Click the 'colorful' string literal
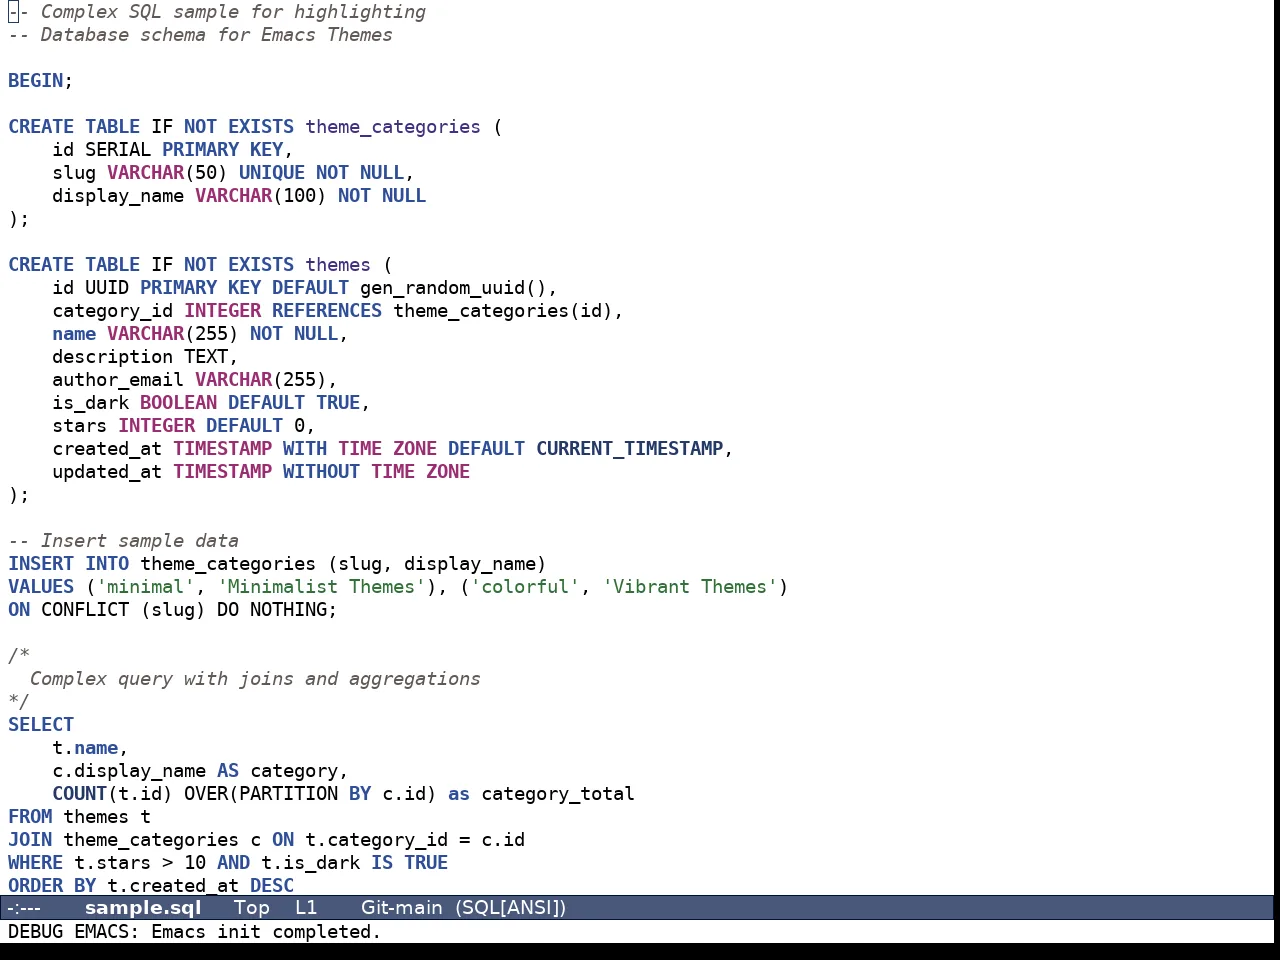Viewport: 1280px width, 960px height. 525,587
